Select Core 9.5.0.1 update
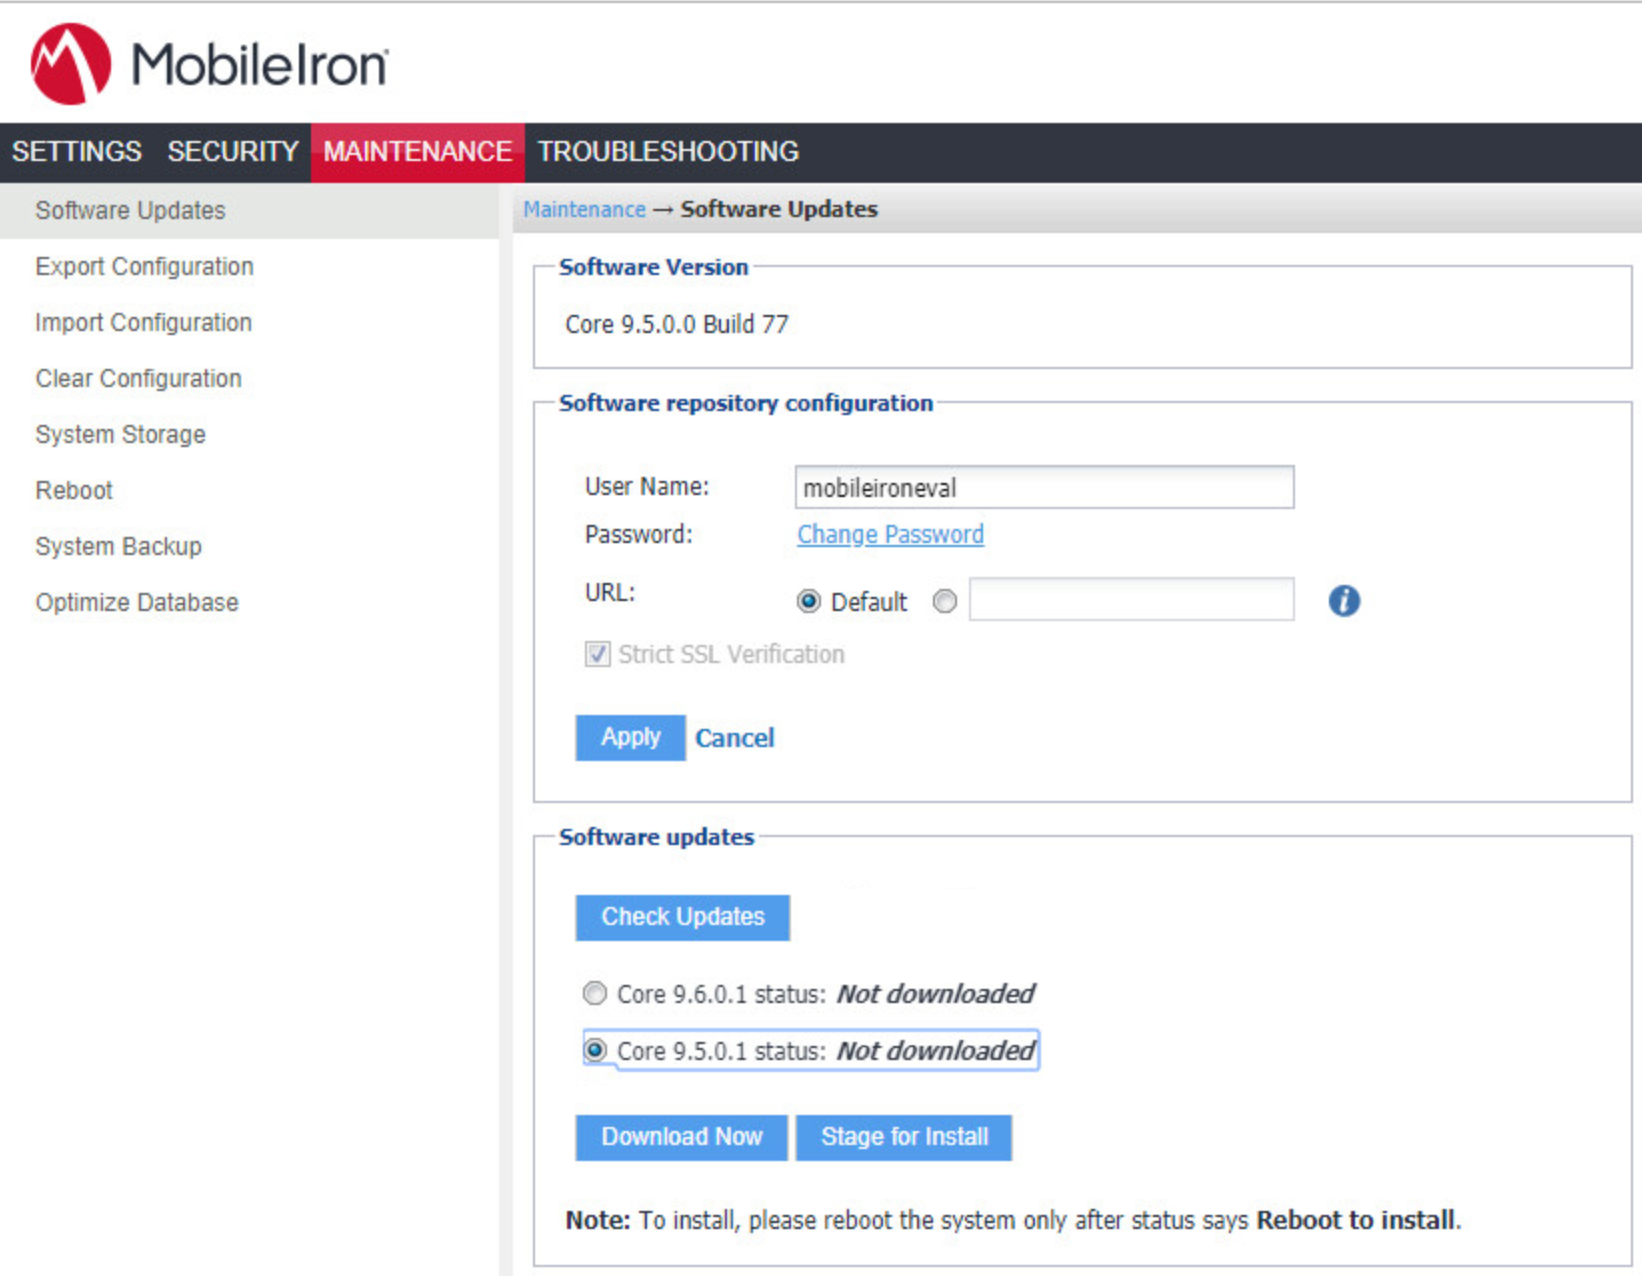1642x1276 pixels. click(x=597, y=1050)
